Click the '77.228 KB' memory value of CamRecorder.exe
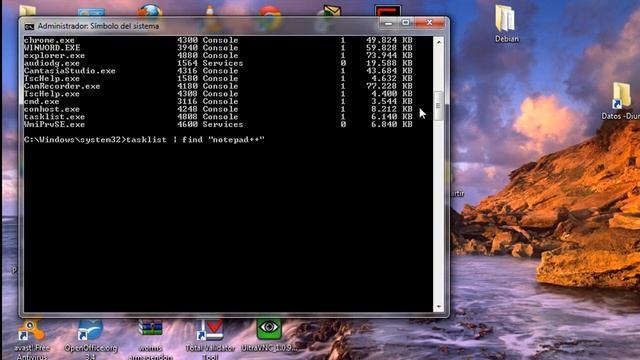Image resolution: width=640 pixels, height=360 pixels. [389, 86]
